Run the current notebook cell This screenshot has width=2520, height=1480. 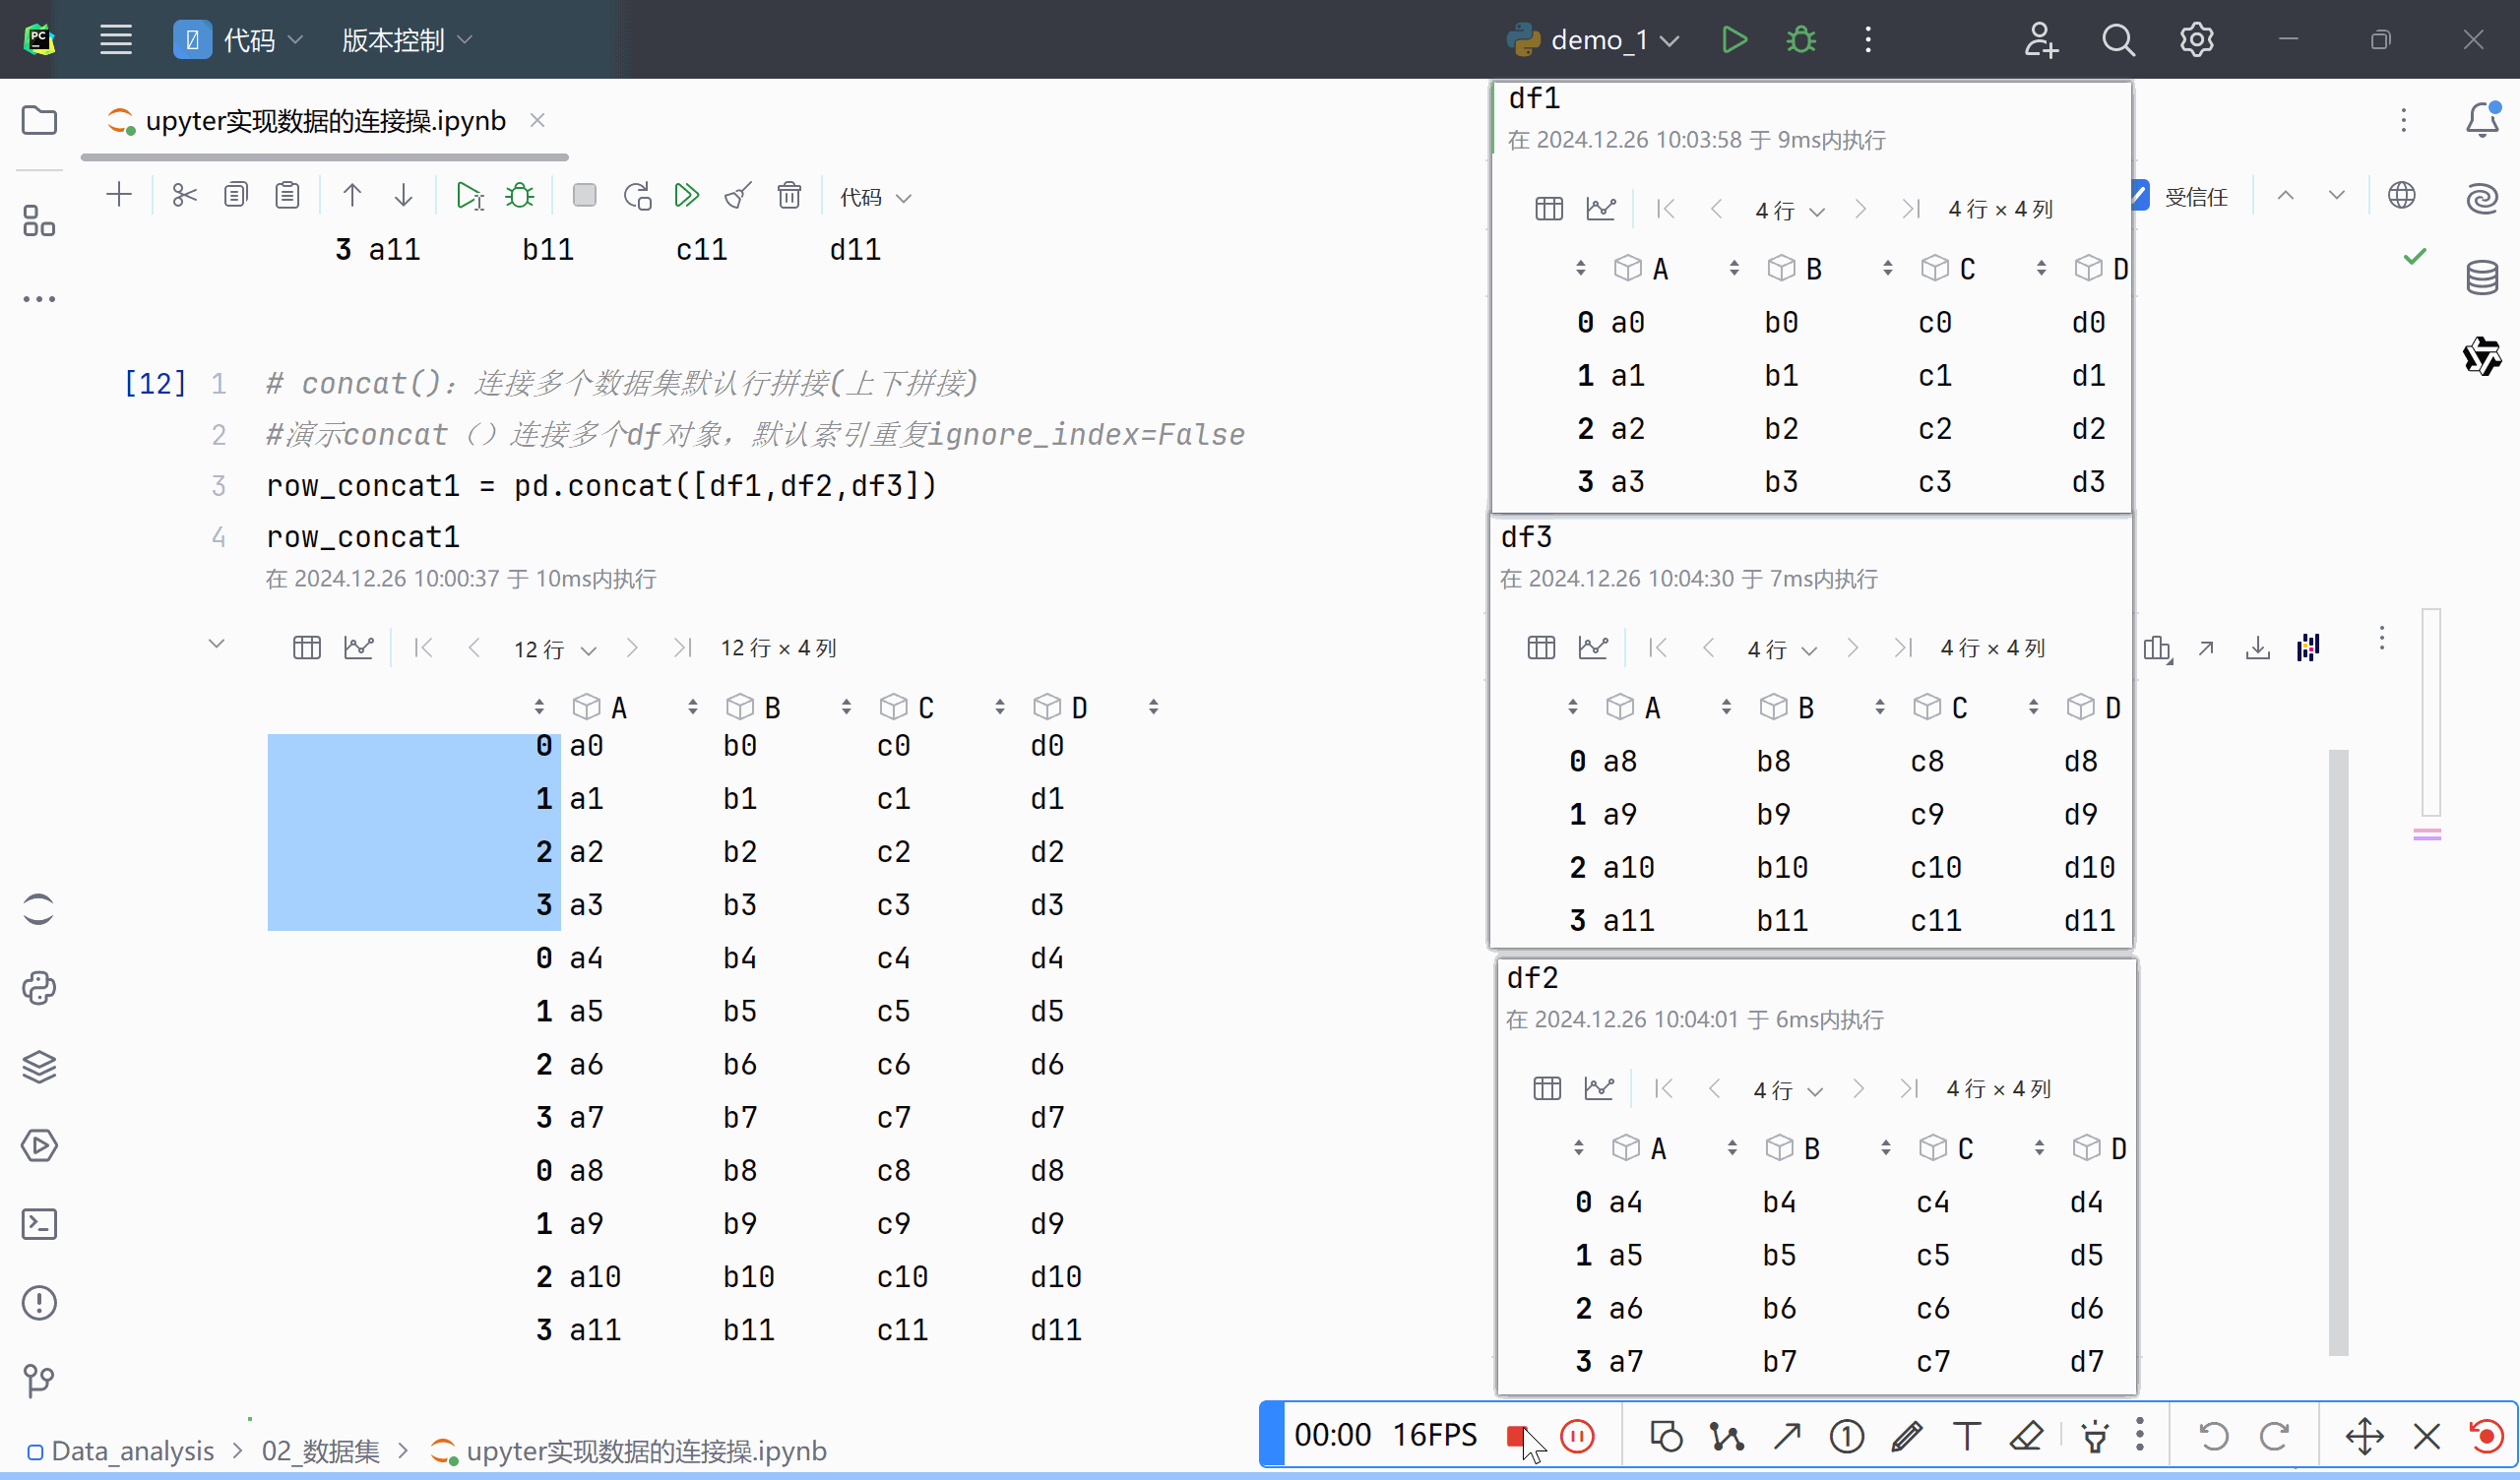tap(469, 195)
